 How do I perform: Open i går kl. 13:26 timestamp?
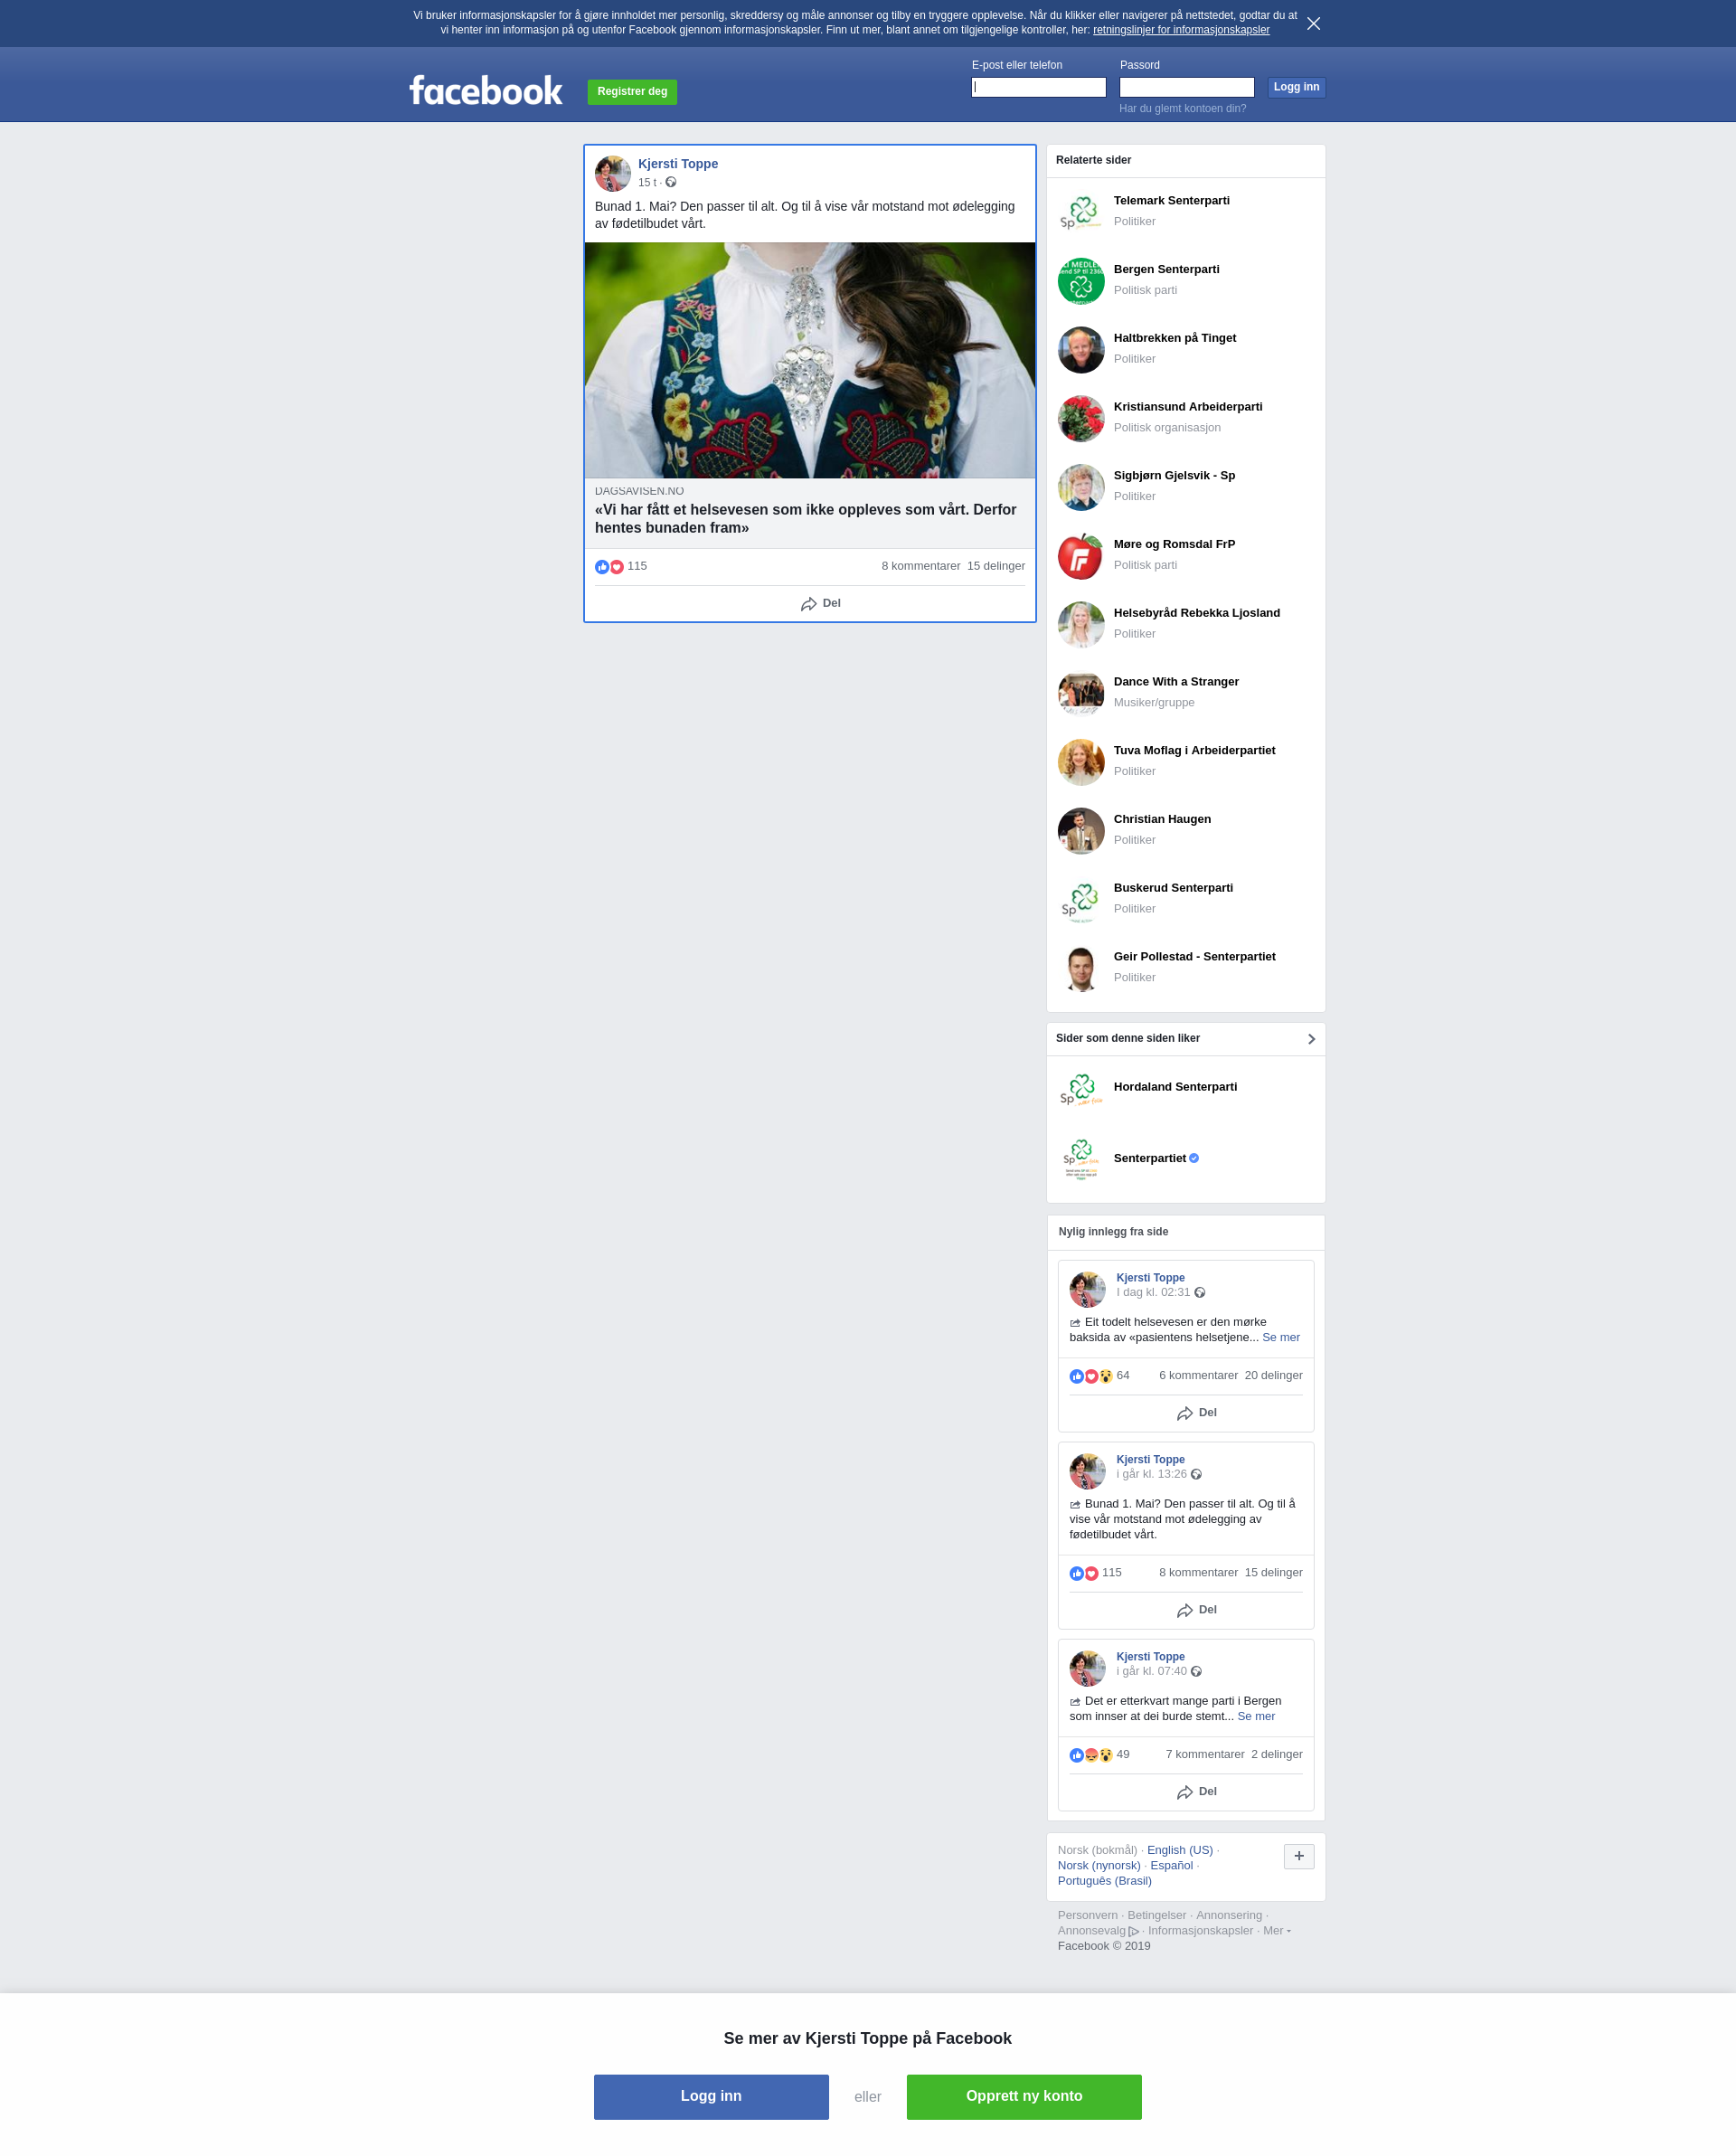(x=1151, y=1474)
